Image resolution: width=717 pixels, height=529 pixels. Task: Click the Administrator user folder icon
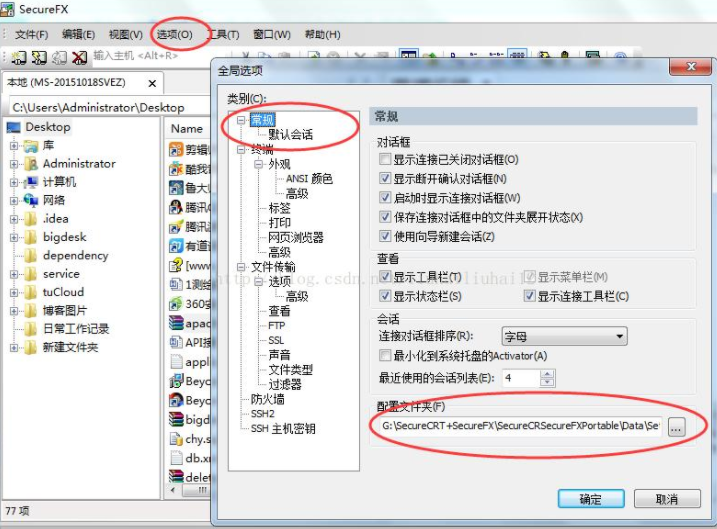(31, 164)
